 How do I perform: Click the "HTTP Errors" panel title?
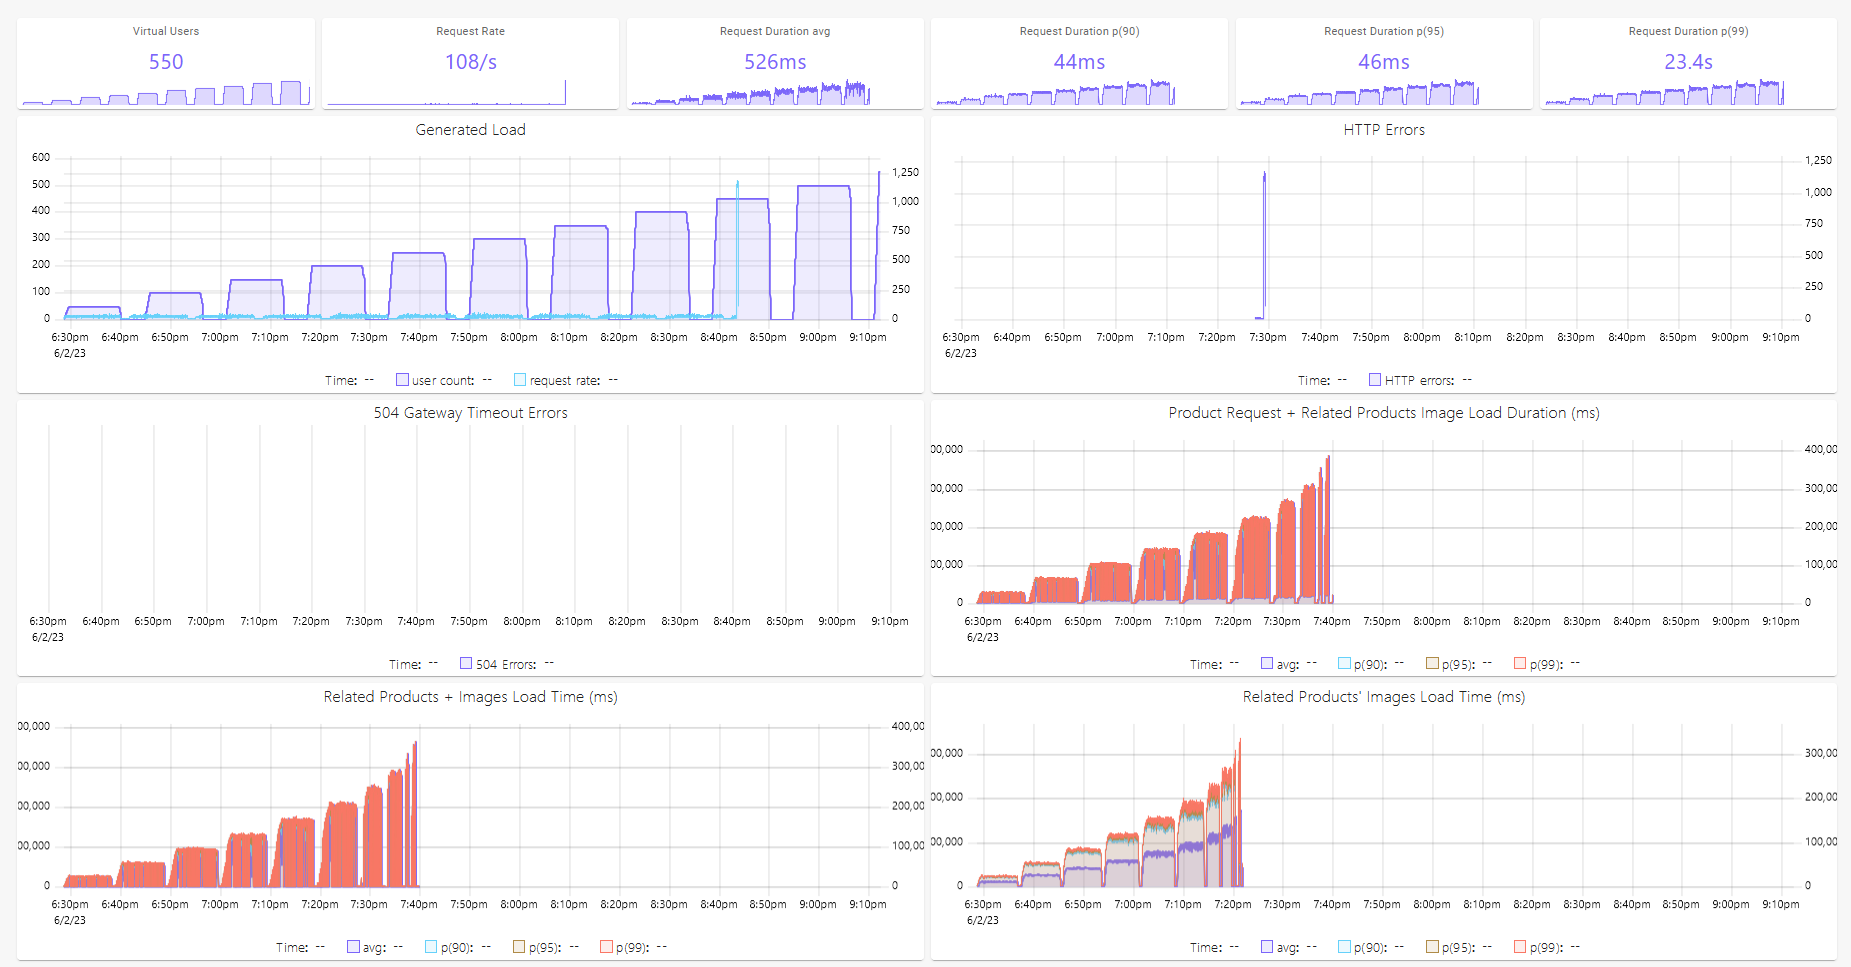tap(1384, 129)
